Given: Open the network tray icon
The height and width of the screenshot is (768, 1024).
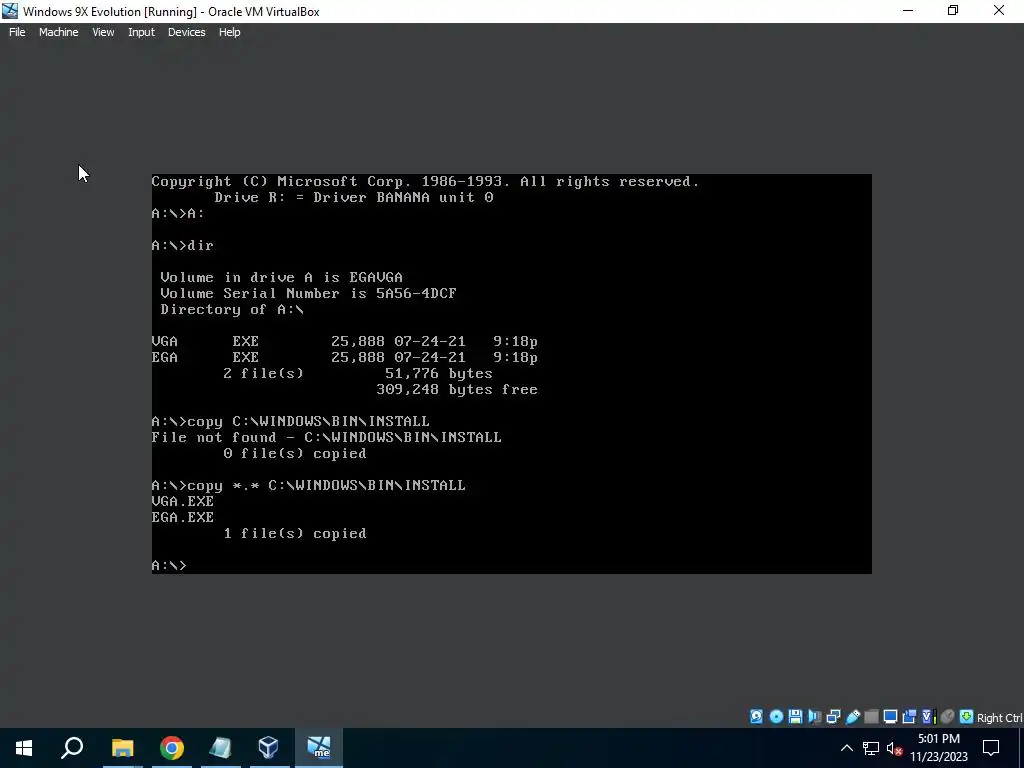Looking at the screenshot, I should (871, 748).
